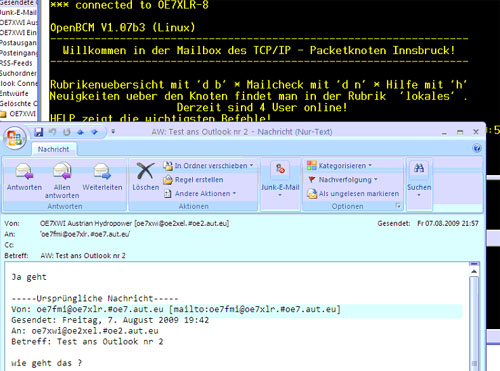Click the 'Ja geht' reply text

(x=29, y=277)
